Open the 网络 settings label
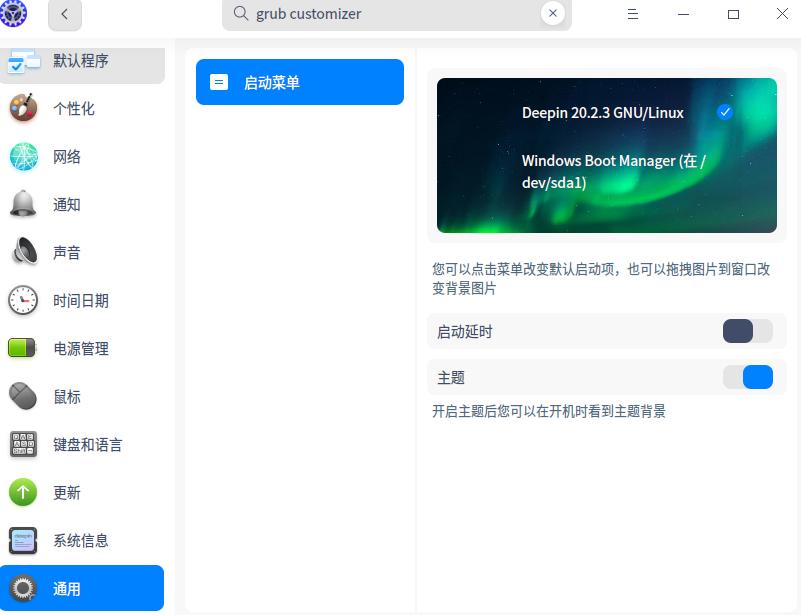The width and height of the screenshot is (801, 615). [67, 157]
